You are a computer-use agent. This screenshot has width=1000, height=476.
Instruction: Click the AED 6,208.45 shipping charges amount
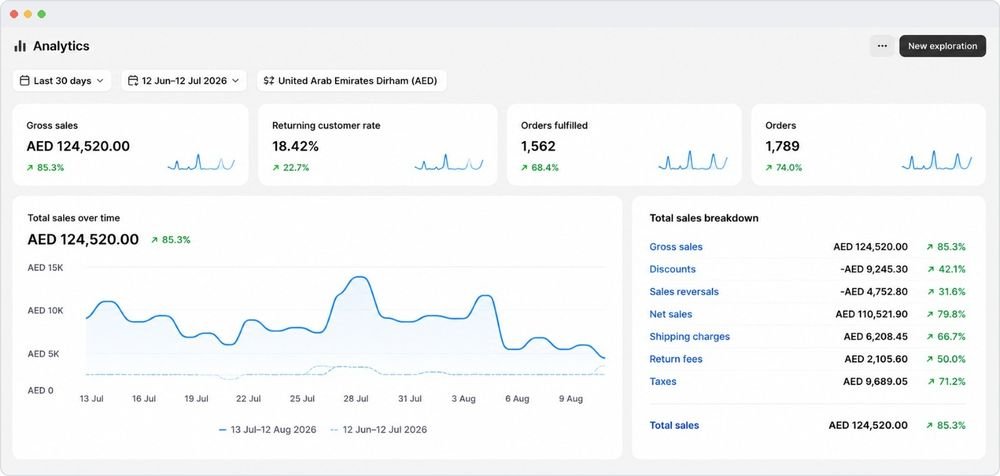click(876, 336)
